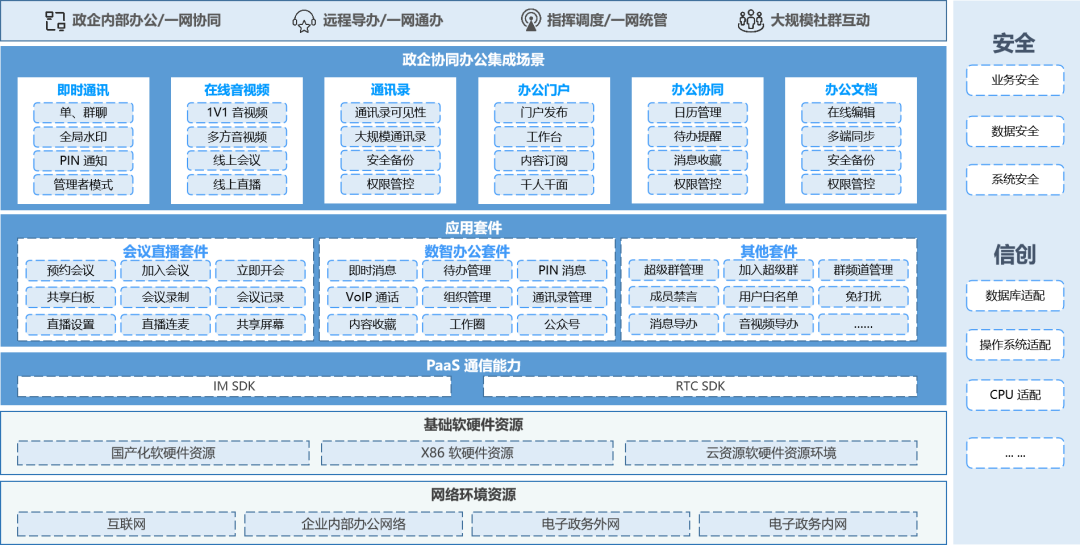This screenshot has width=1080, height=545.
Task: Choose 多方音视频 under 在线音视频
Action: [x=237, y=136]
